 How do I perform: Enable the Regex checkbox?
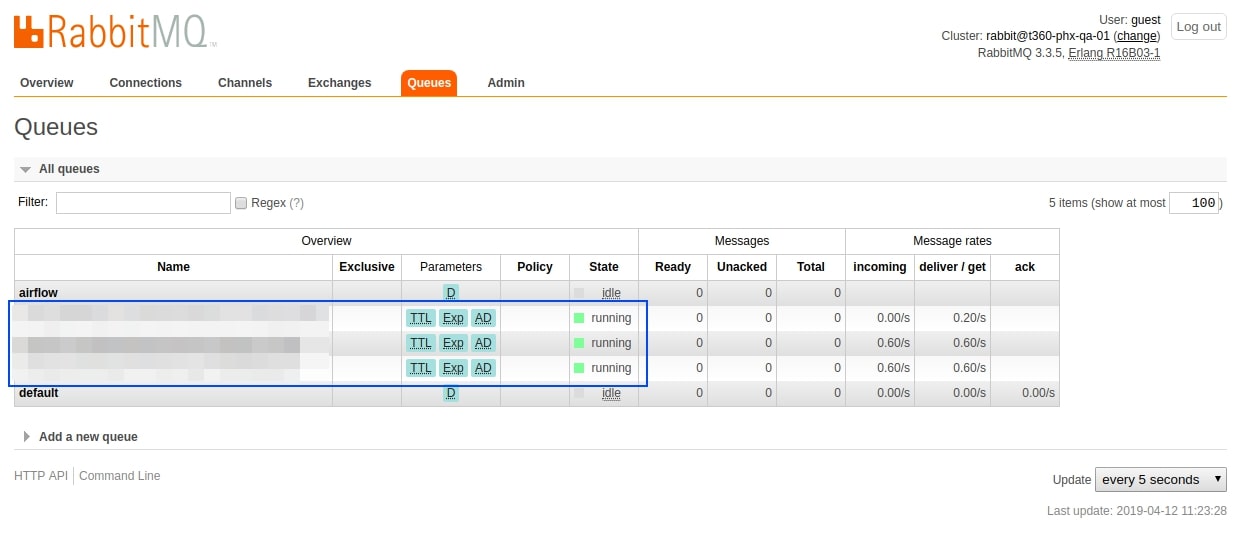(240, 203)
